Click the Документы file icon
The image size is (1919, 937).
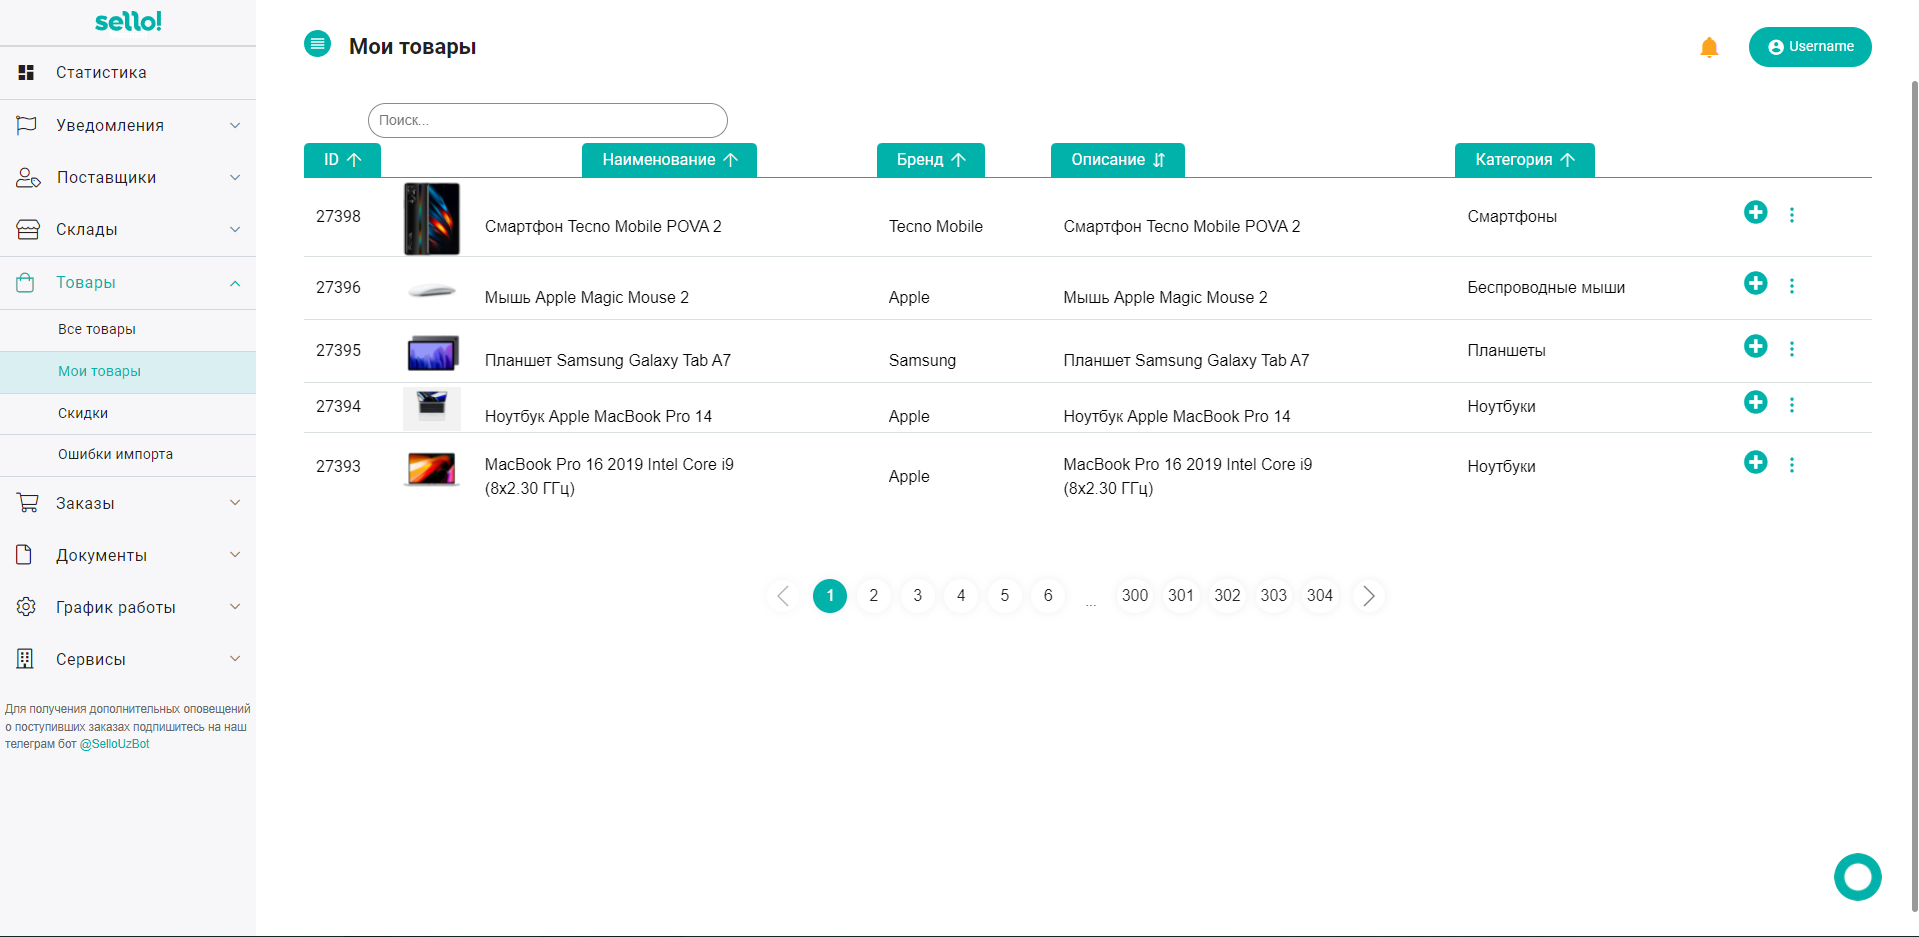[x=25, y=555]
